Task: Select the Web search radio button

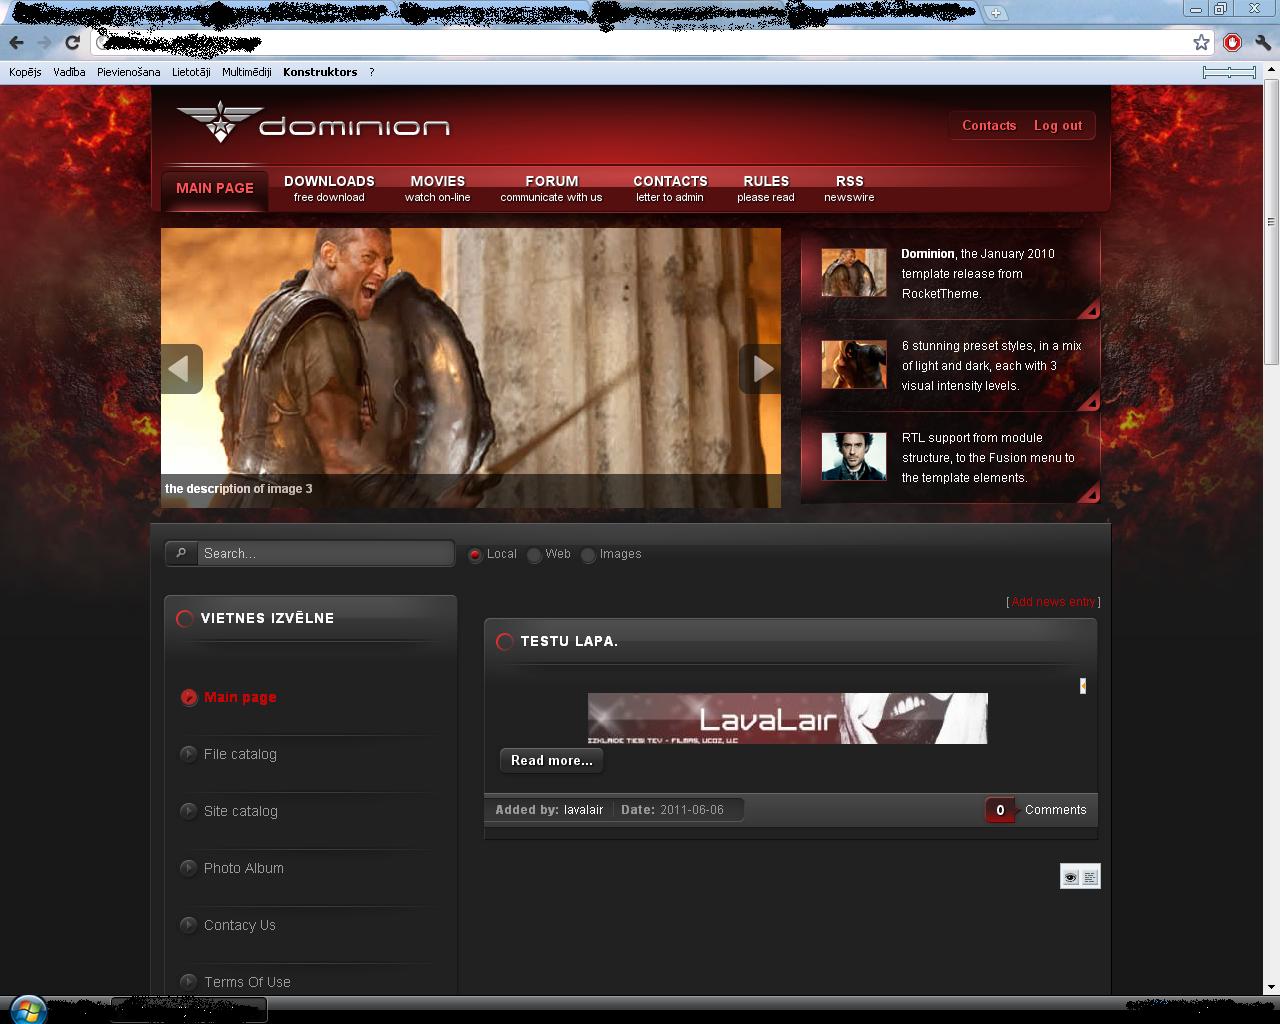Action: point(534,555)
